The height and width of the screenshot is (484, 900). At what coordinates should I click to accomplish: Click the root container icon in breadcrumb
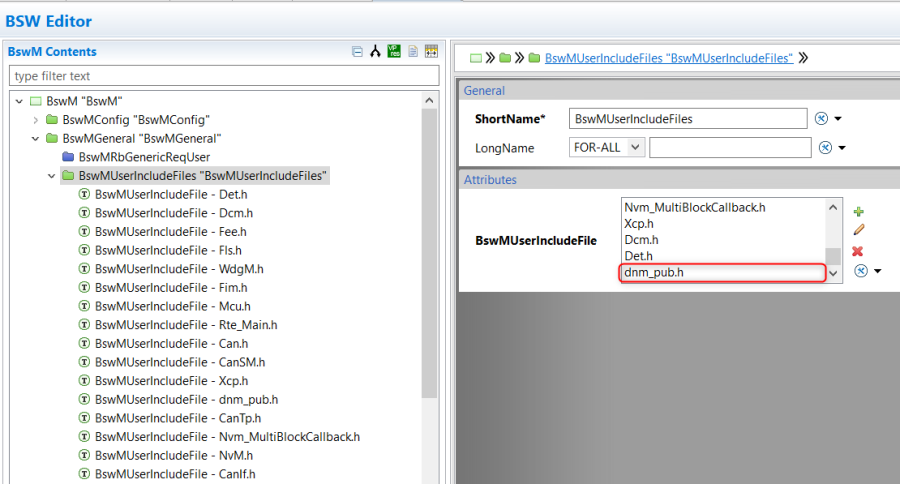click(476, 58)
